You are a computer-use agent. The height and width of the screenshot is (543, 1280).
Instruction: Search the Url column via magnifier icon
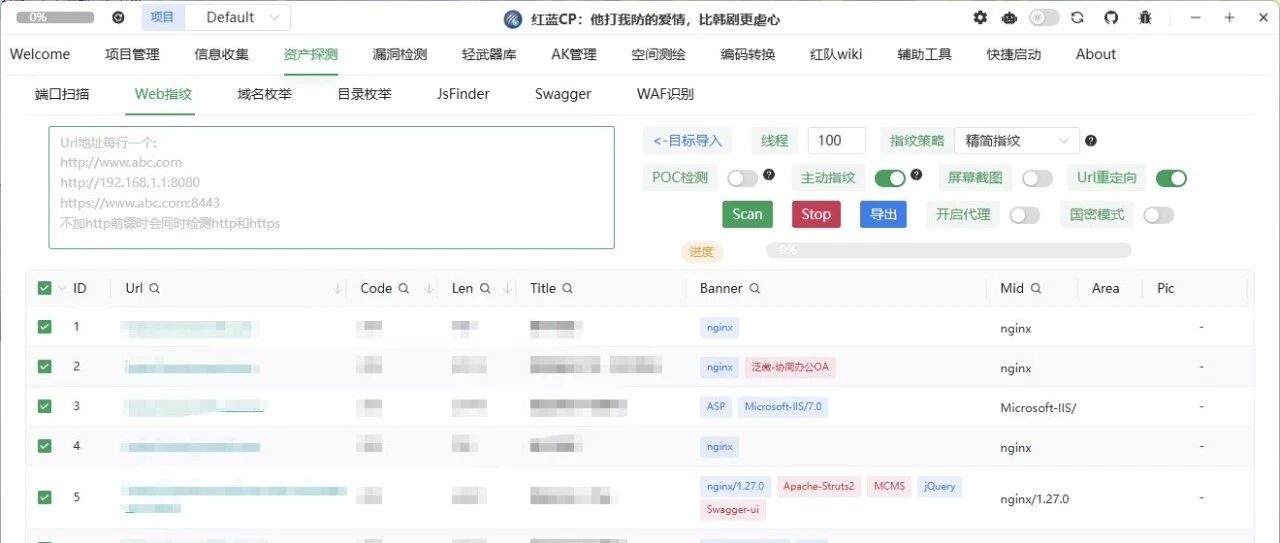point(154,288)
